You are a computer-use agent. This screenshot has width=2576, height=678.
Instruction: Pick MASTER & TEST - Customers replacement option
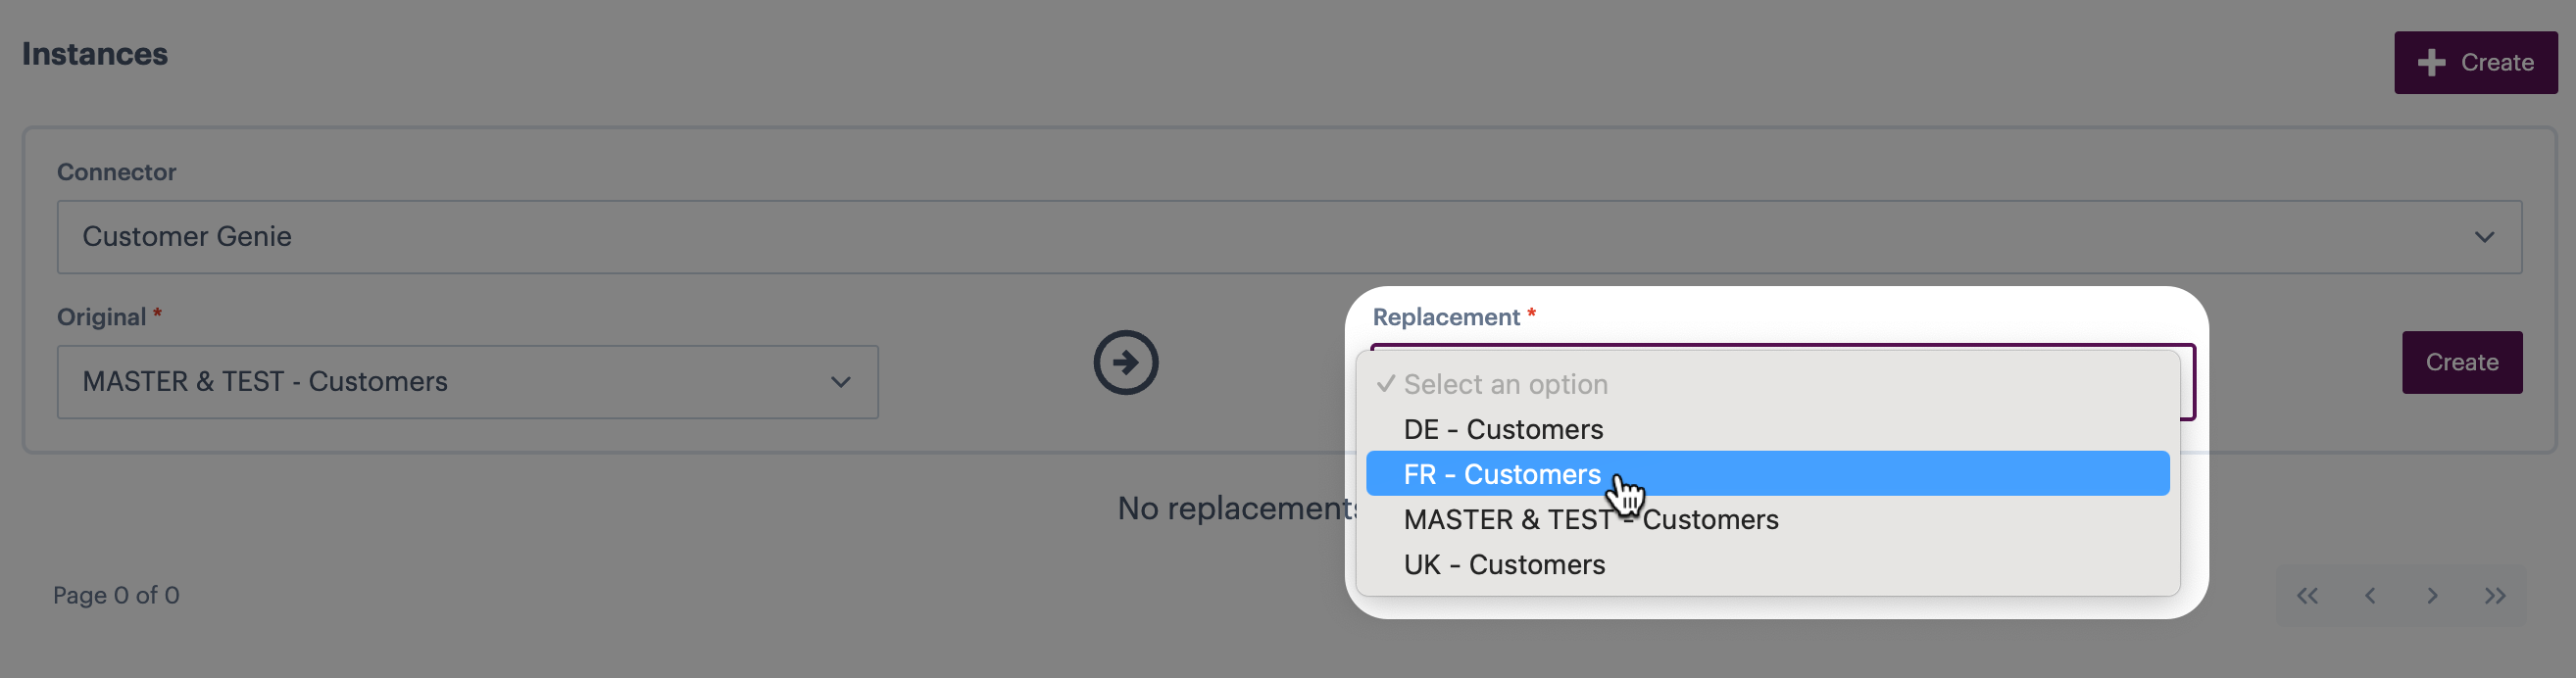pos(1590,520)
